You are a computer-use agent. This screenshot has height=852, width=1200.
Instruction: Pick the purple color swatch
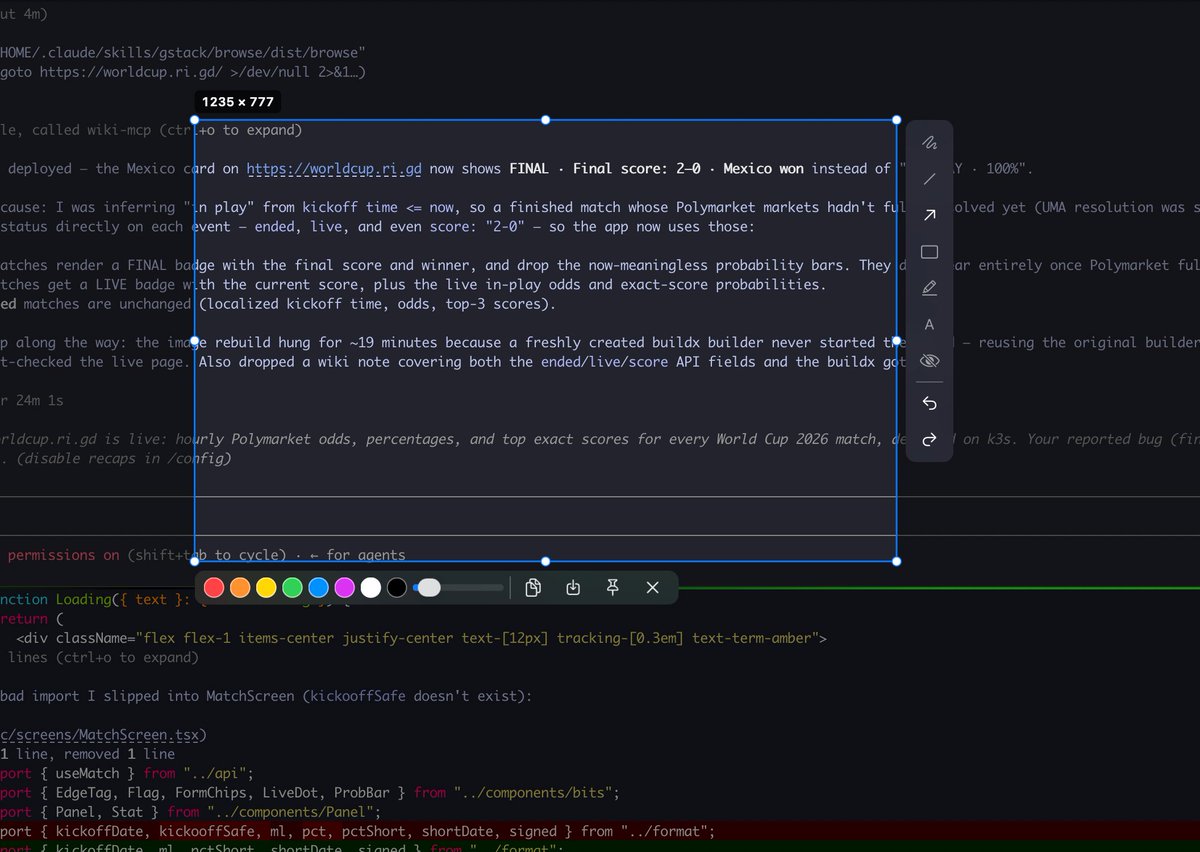tap(344, 588)
